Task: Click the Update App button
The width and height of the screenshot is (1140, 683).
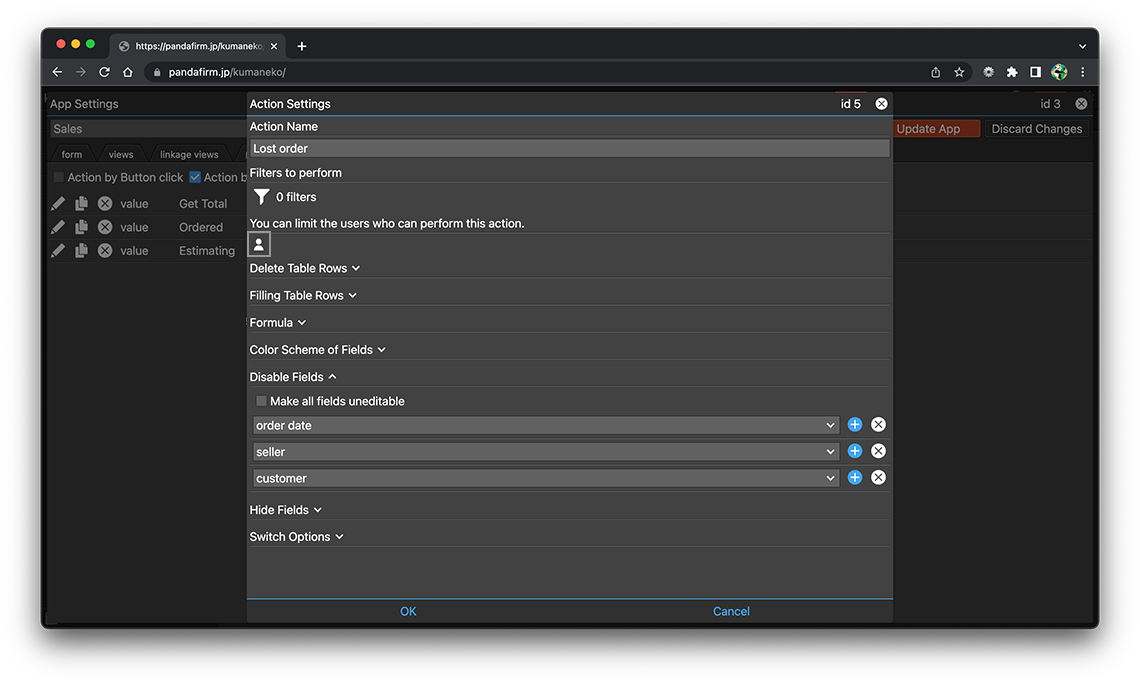Action: [928, 129]
